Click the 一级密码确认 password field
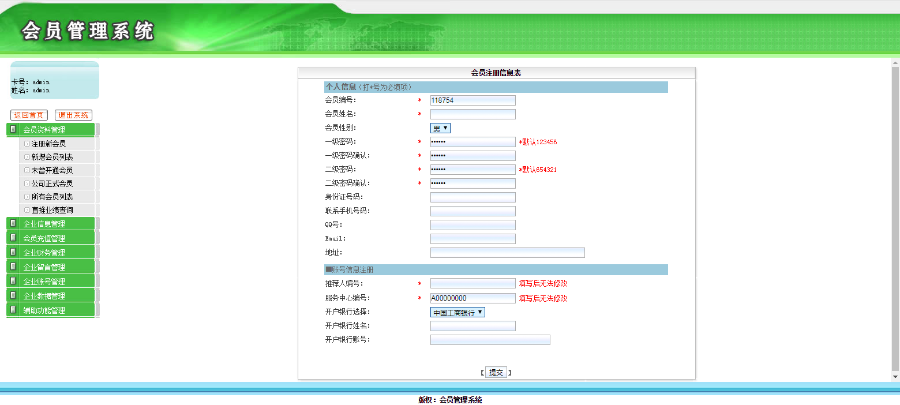 tap(473, 155)
